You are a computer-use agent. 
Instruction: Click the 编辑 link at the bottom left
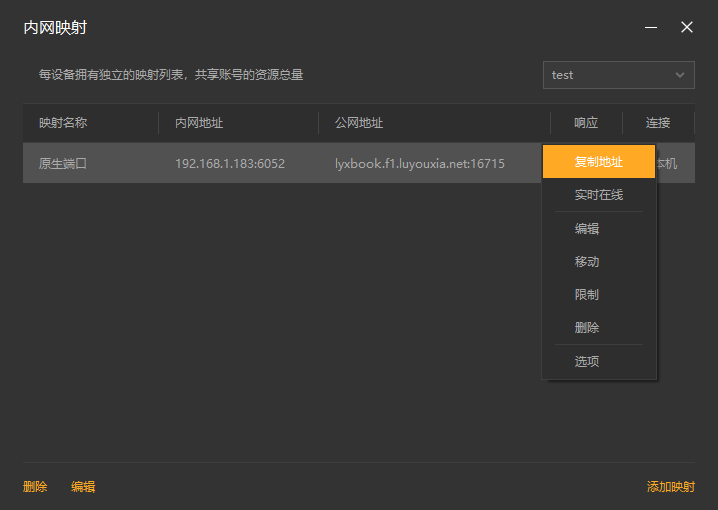(x=83, y=487)
